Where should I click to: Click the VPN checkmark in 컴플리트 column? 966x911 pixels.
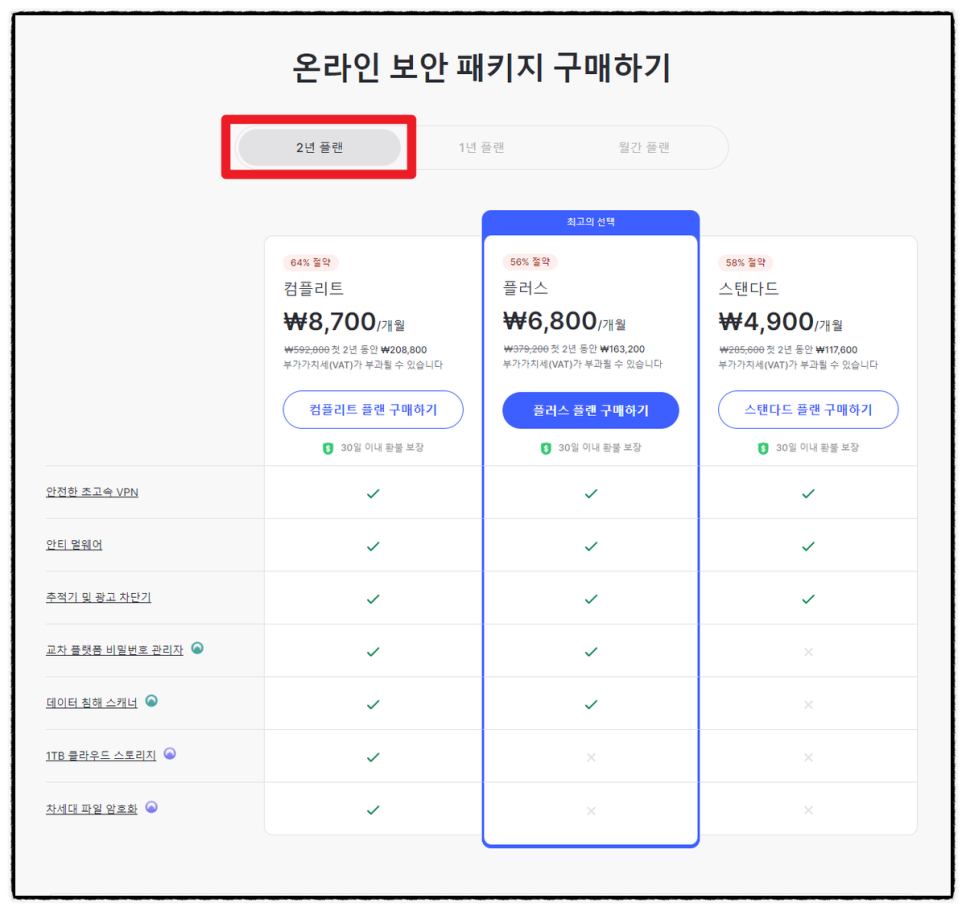(x=373, y=493)
